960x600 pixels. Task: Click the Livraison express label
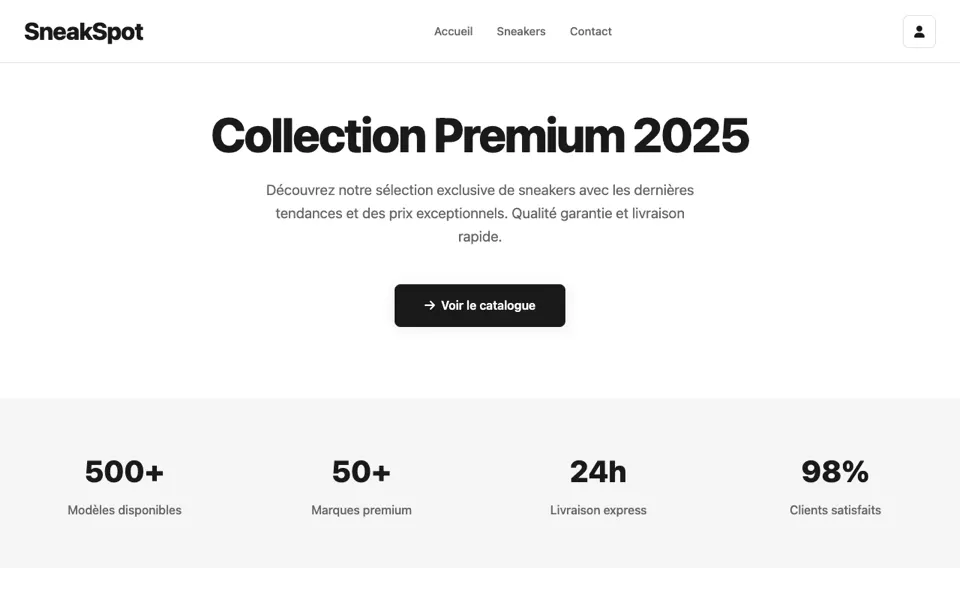pyautogui.click(x=598, y=510)
